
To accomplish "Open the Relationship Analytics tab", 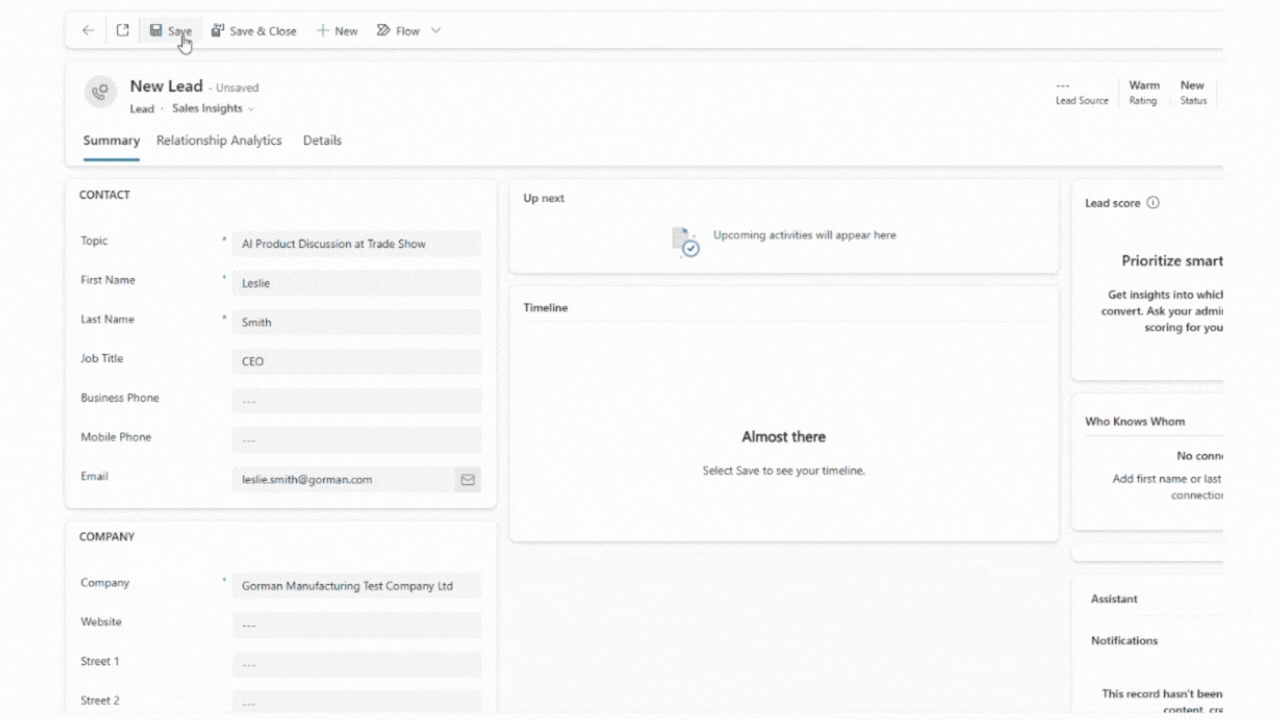I will point(219,141).
